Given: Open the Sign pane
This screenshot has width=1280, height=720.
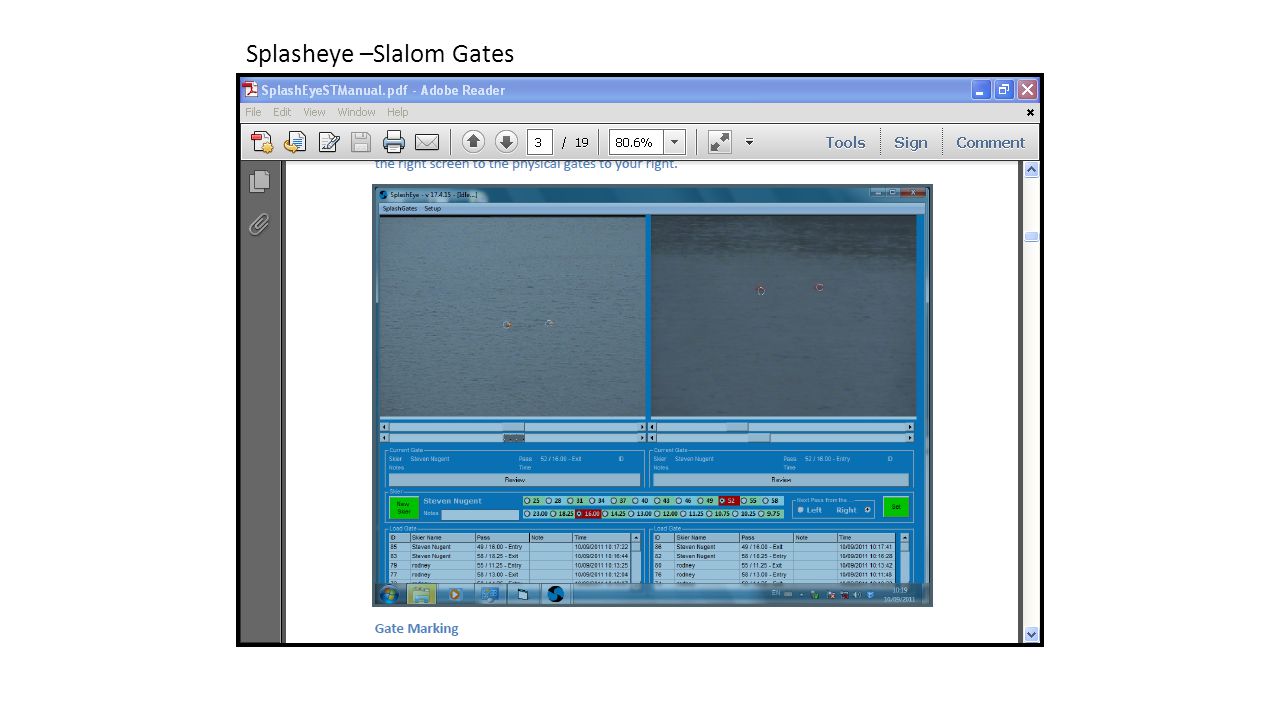Looking at the screenshot, I should click(x=911, y=142).
